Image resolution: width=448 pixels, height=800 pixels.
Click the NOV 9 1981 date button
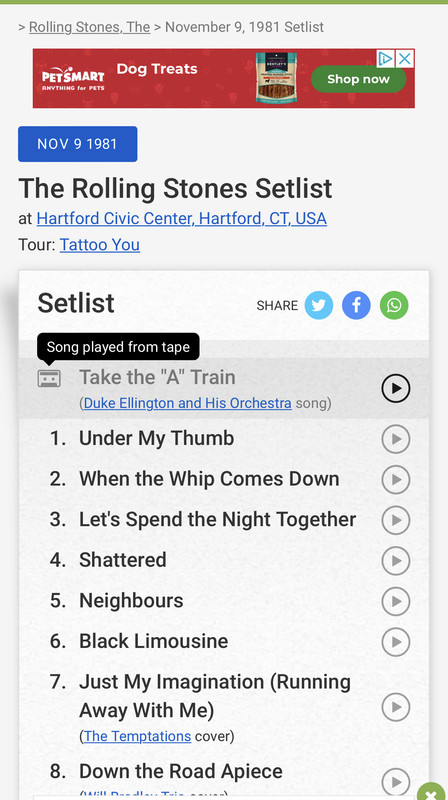coord(78,144)
